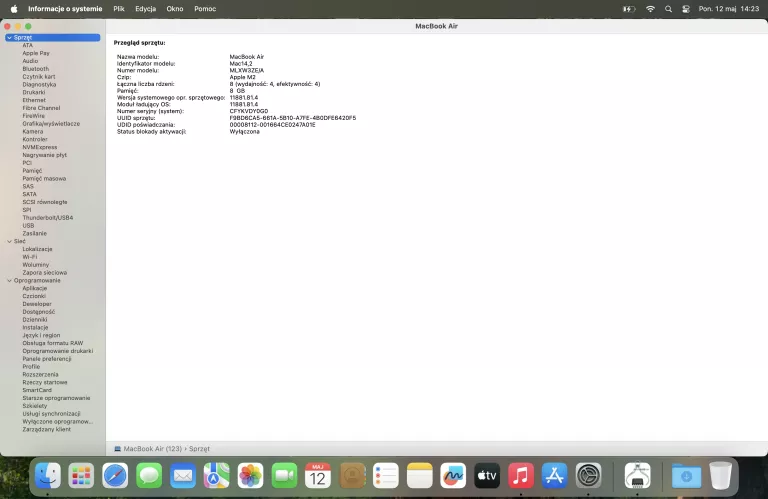Open Contacts app in the Dock
768x499 pixels.
[x=352, y=475]
